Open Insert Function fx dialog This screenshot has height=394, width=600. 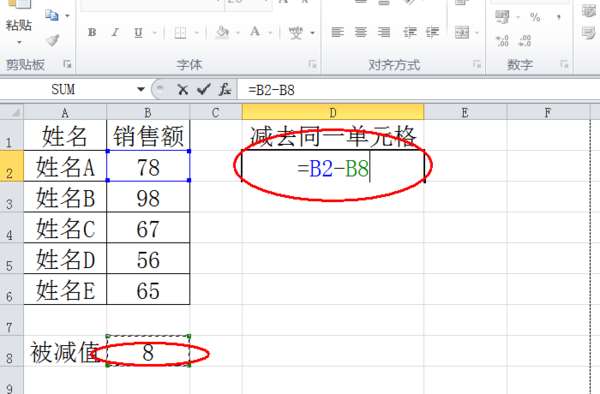click(225, 90)
